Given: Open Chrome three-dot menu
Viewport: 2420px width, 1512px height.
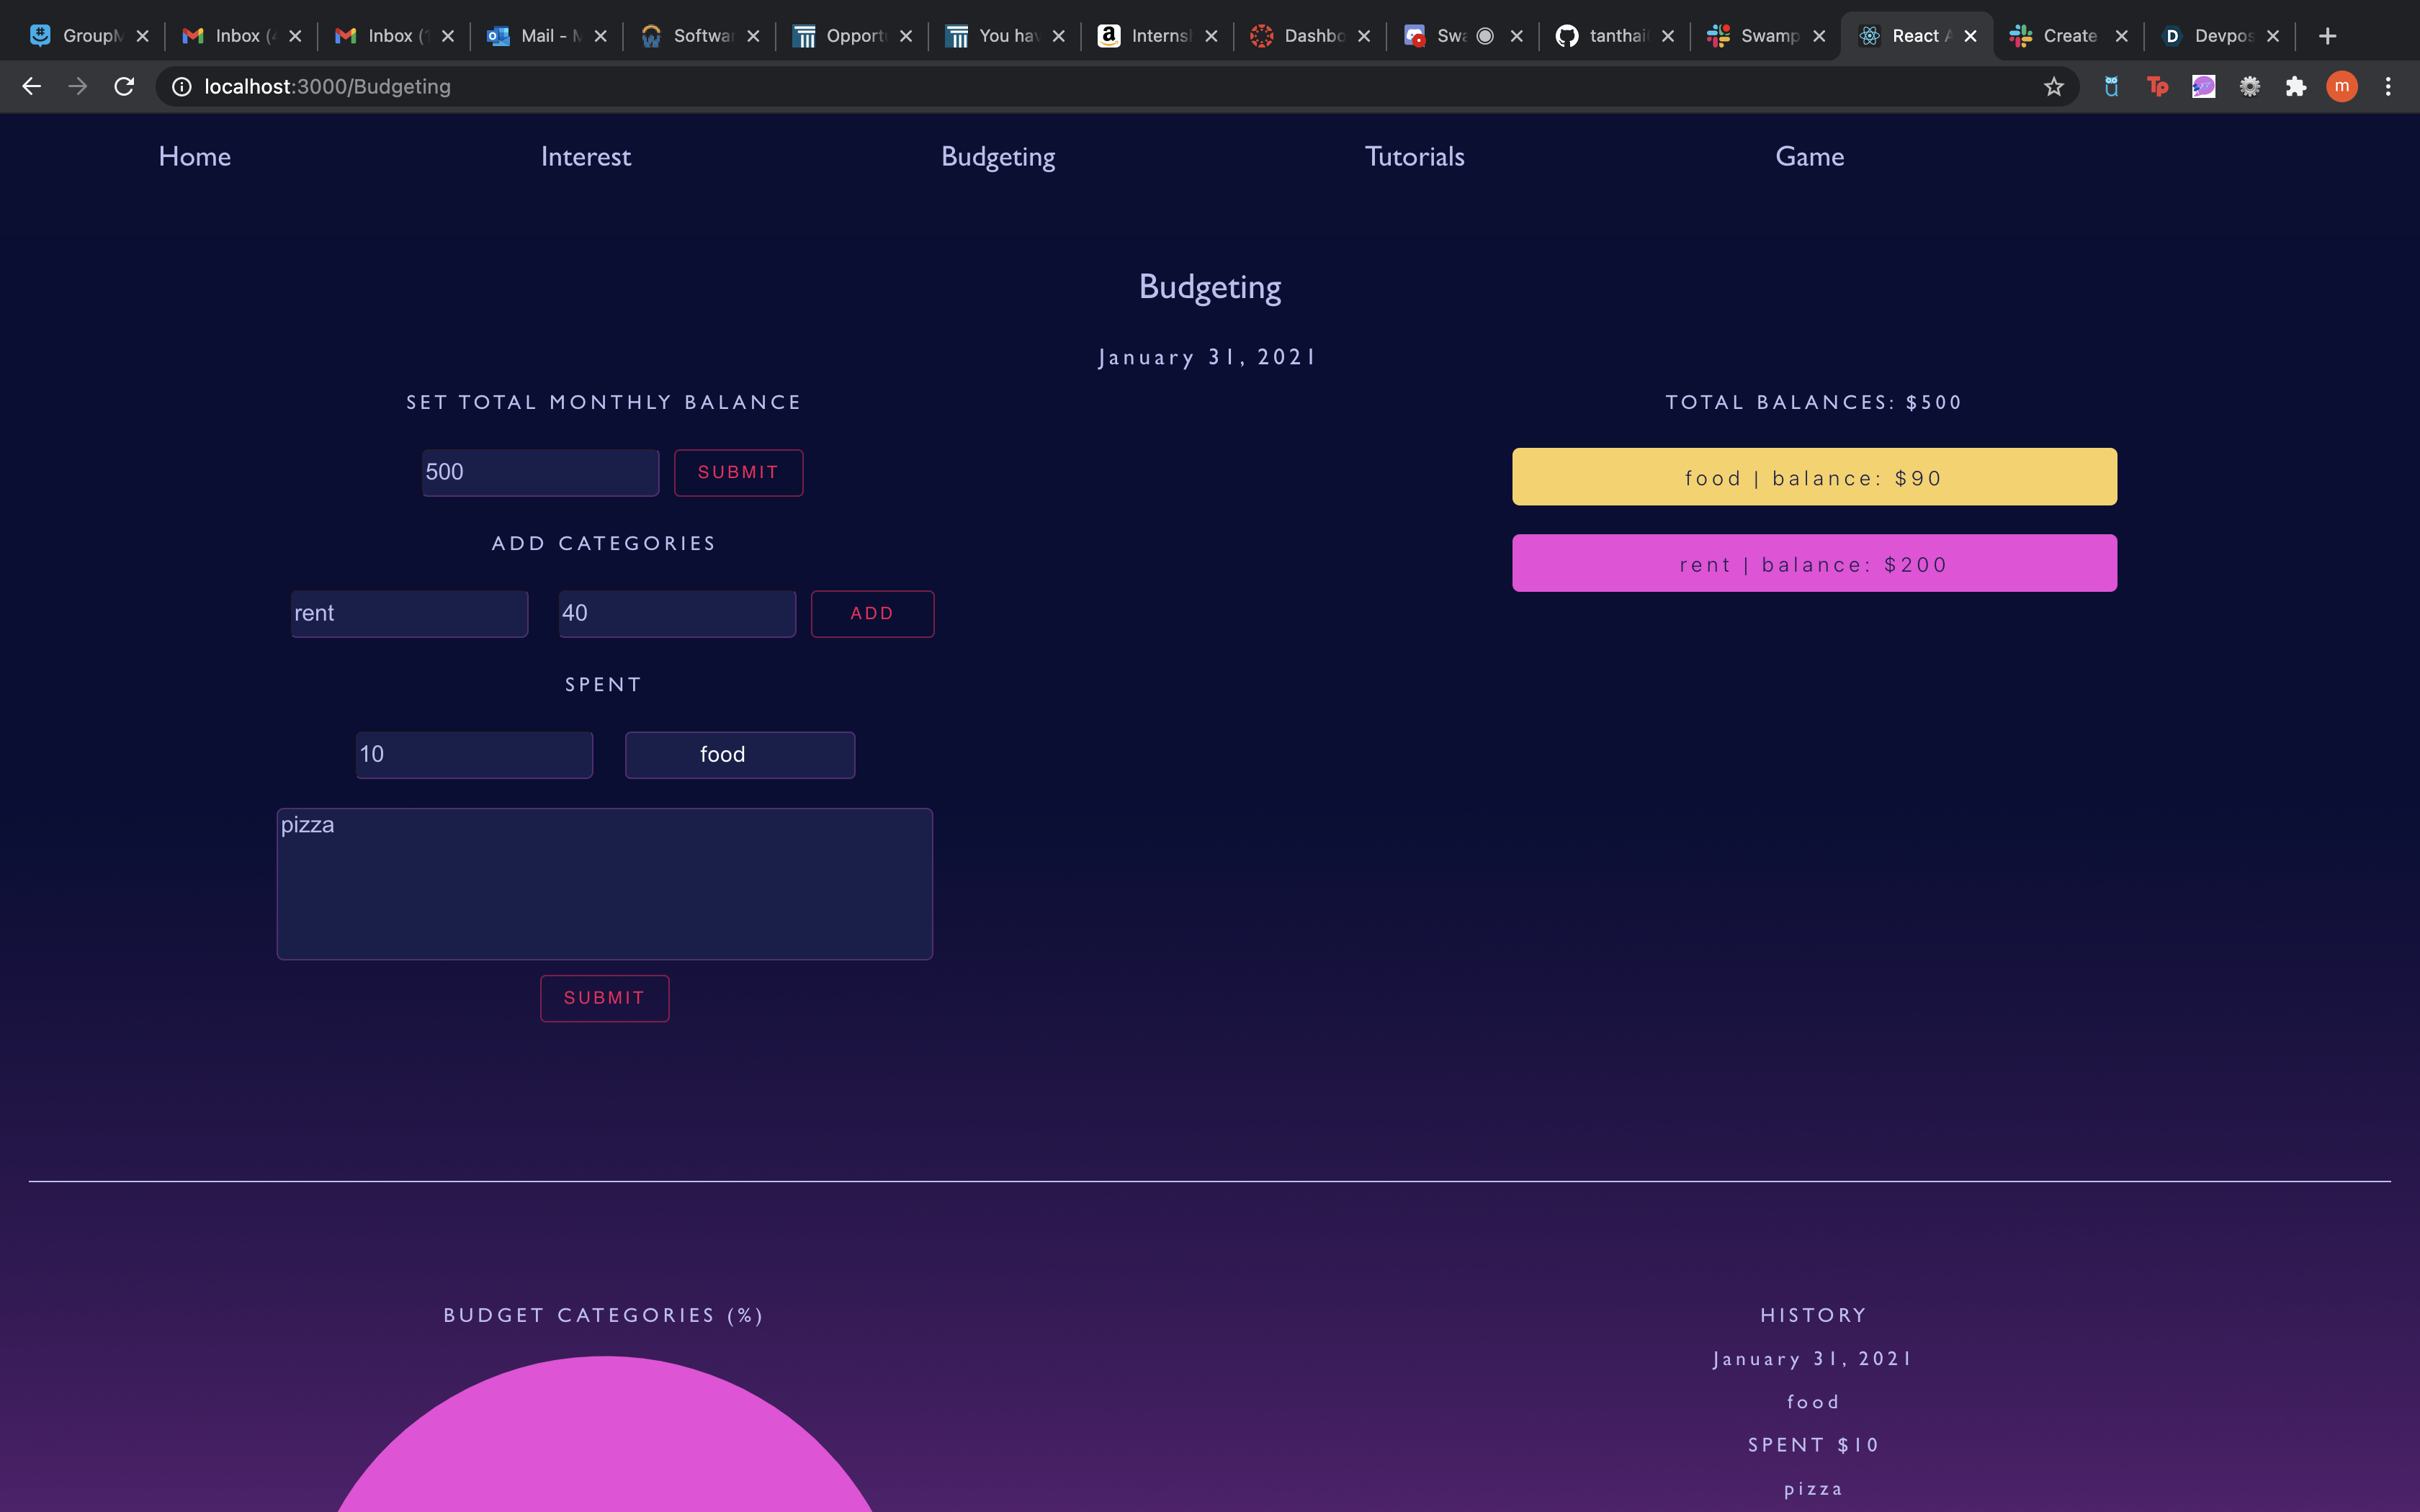Looking at the screenshot, I should coord(2388,87).
